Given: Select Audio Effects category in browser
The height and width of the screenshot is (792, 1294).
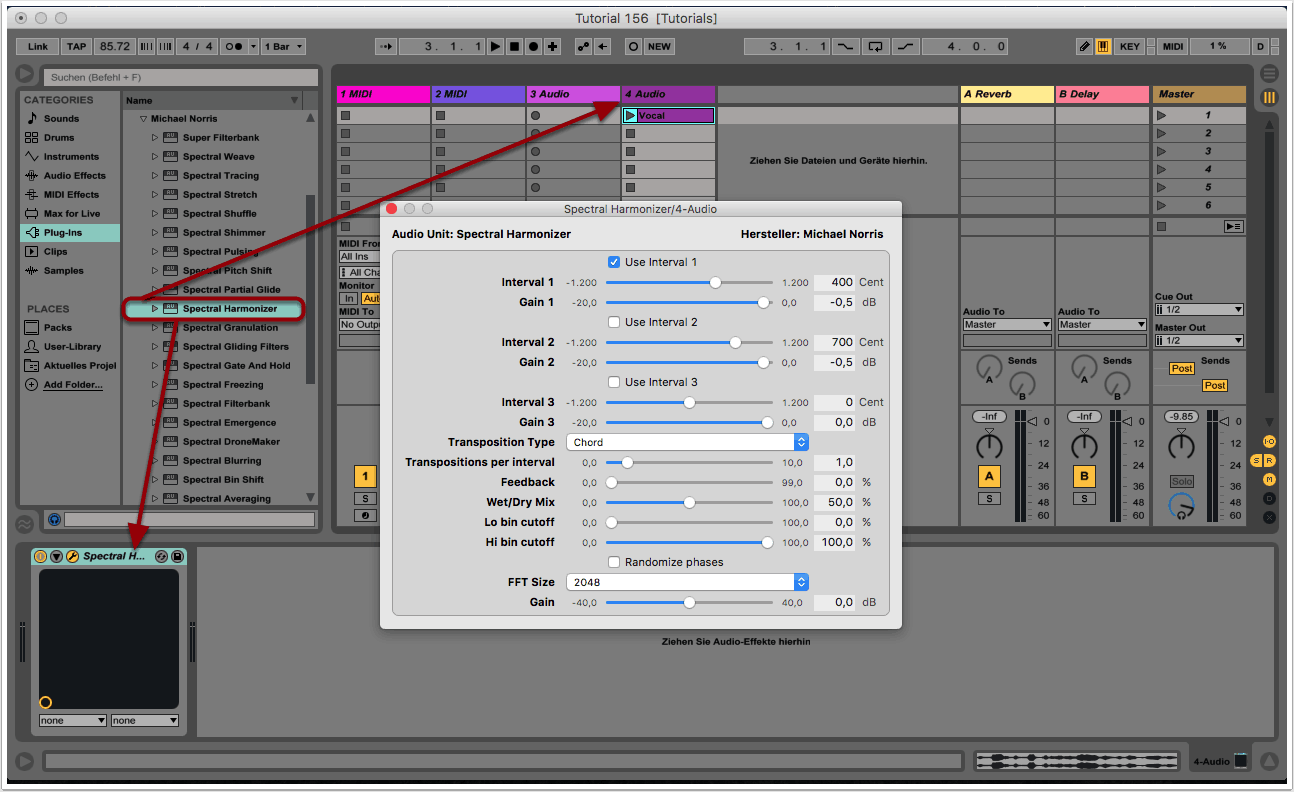Looking at the screenshot, I should point(74,176).
